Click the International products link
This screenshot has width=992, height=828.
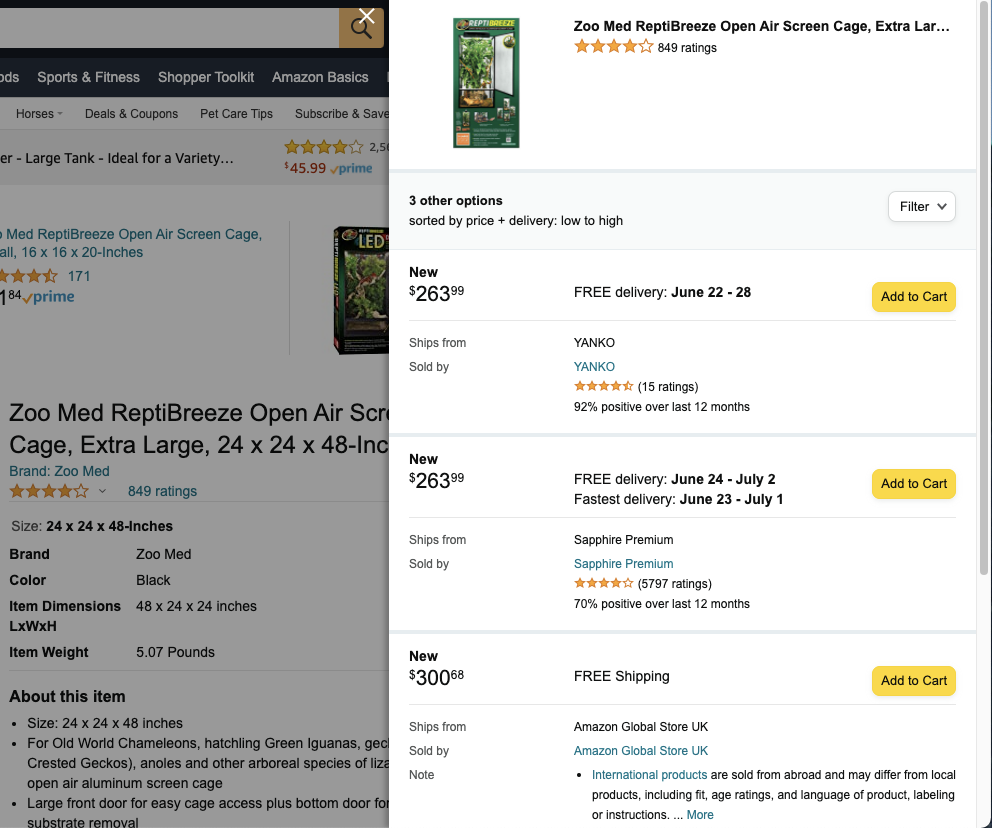[649, 775]
